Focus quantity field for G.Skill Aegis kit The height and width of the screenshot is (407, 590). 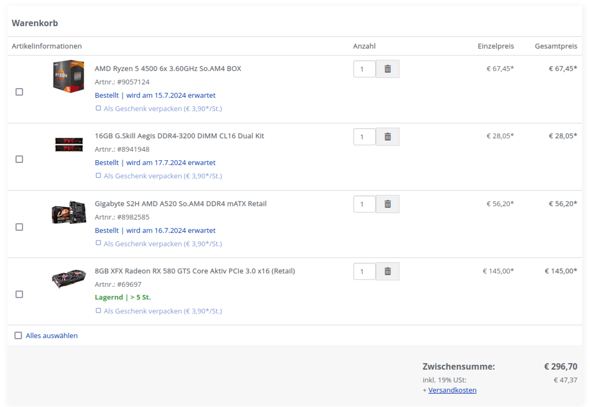coord(364,137)
